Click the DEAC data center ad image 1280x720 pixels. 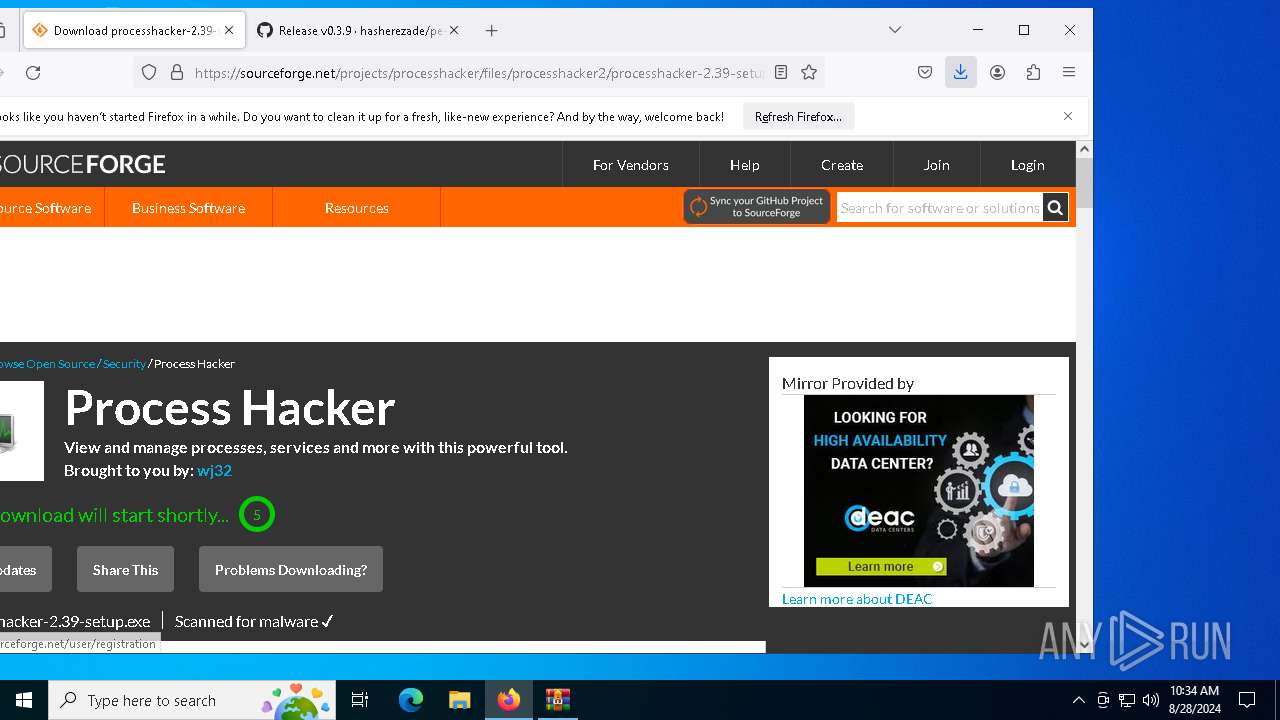click(919, 491)
